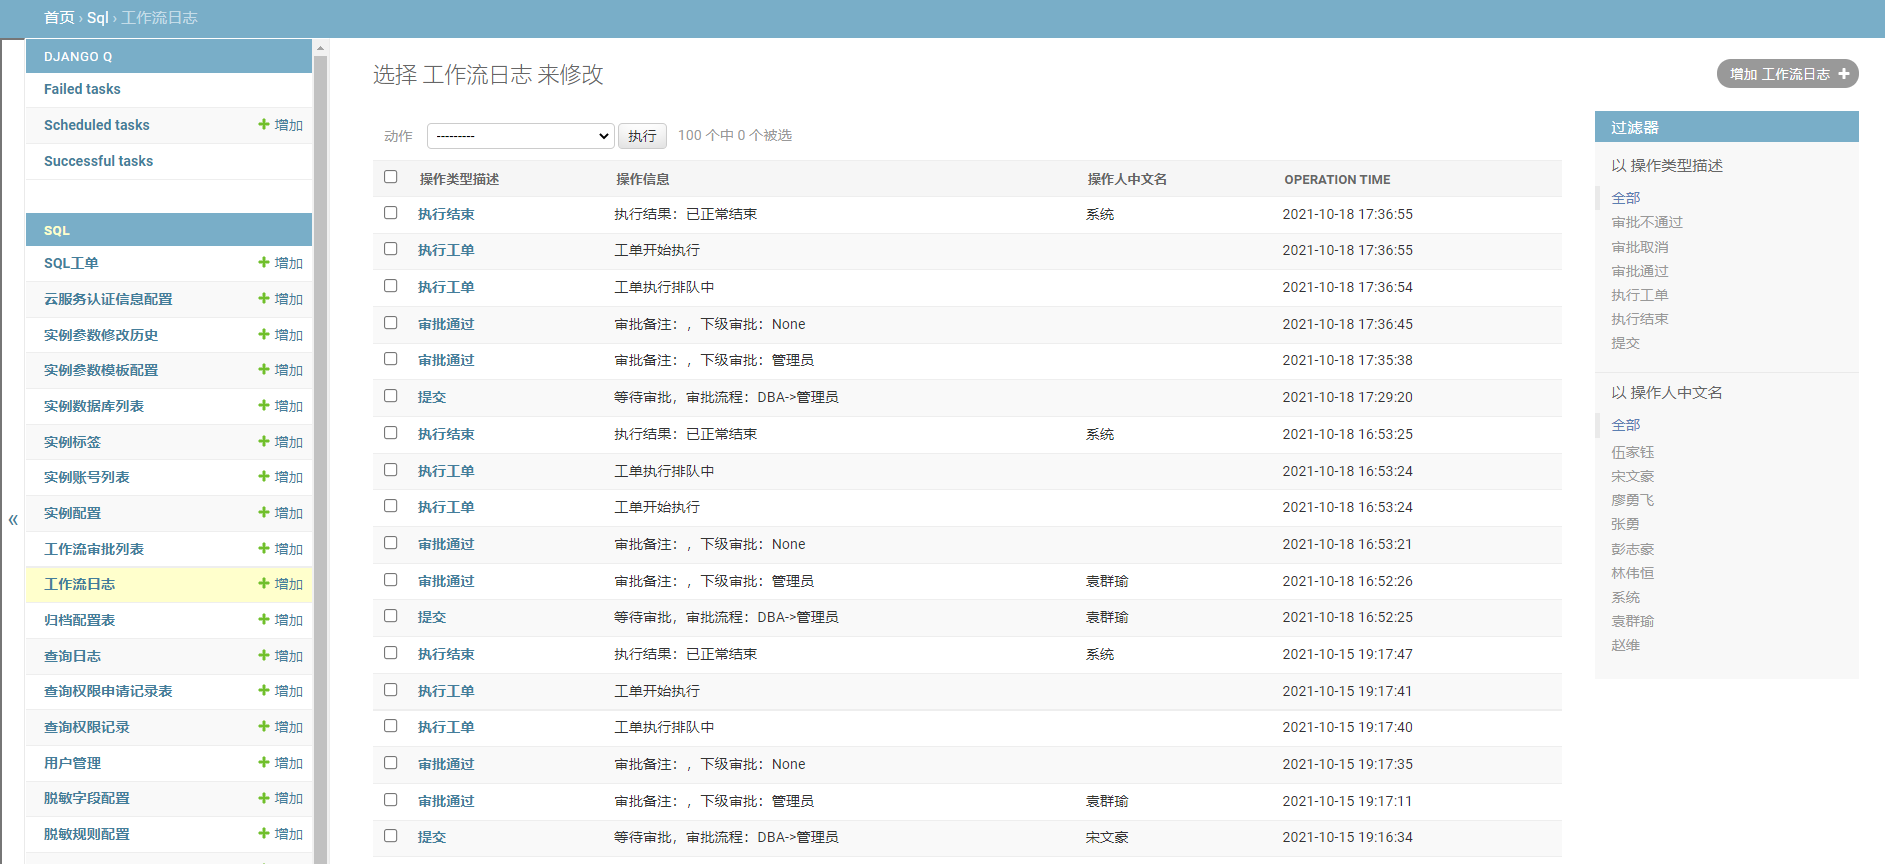The height and width of the screenshot is (864, 1885).
Task: Click the 执行 button
Action: 642,136
